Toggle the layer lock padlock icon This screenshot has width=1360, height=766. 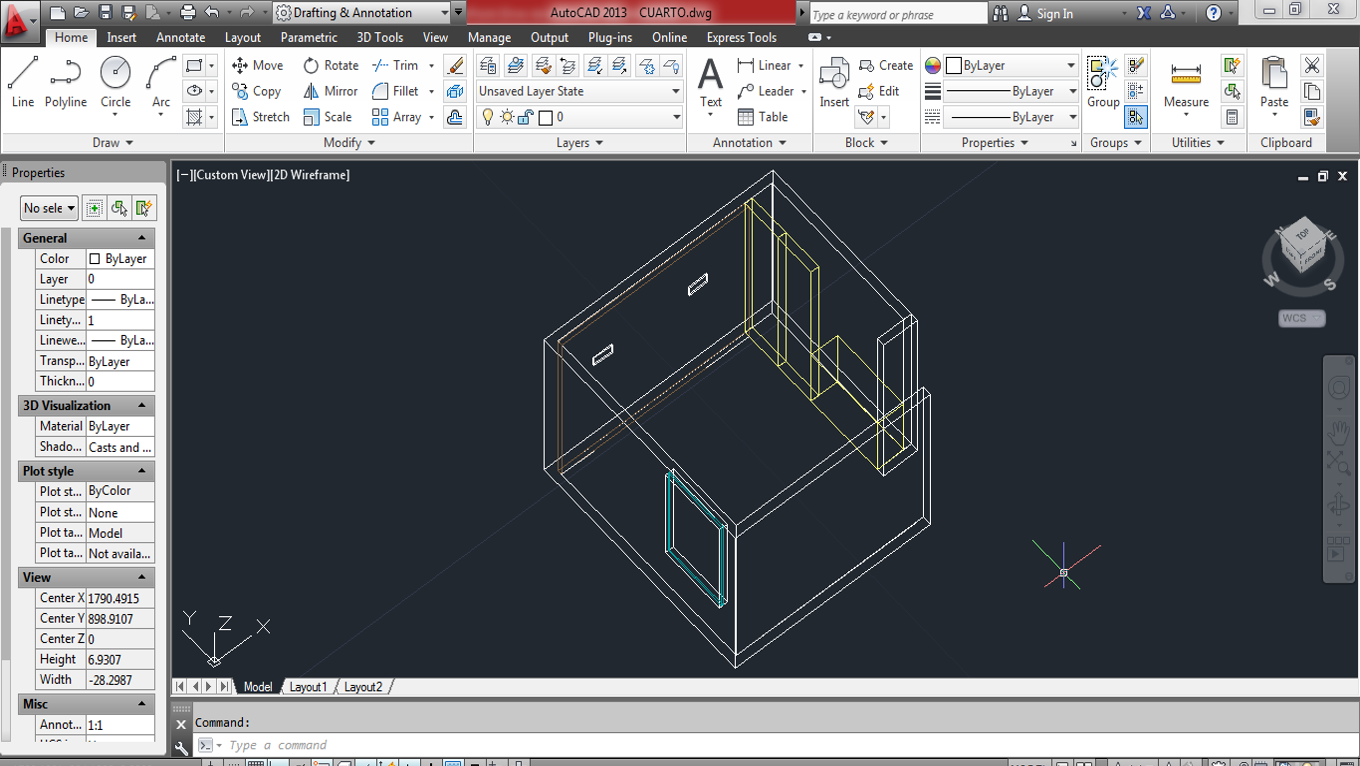pyautogui.click(x=526, y=117)
